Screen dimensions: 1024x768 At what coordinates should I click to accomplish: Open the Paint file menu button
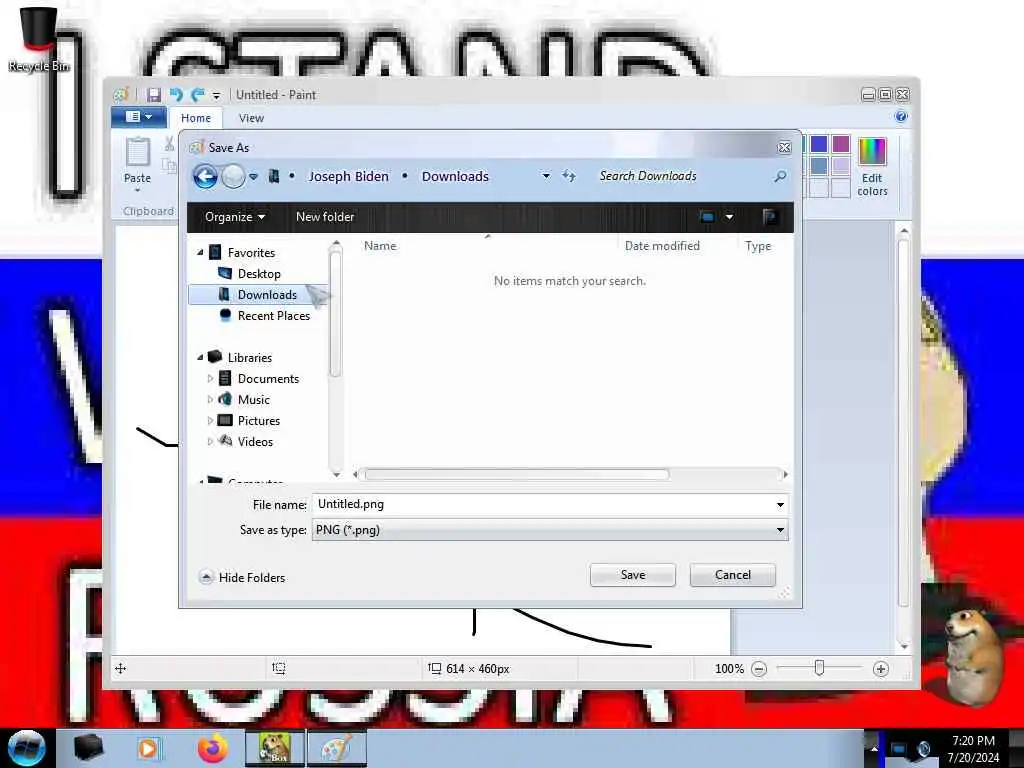pos(138,117)
